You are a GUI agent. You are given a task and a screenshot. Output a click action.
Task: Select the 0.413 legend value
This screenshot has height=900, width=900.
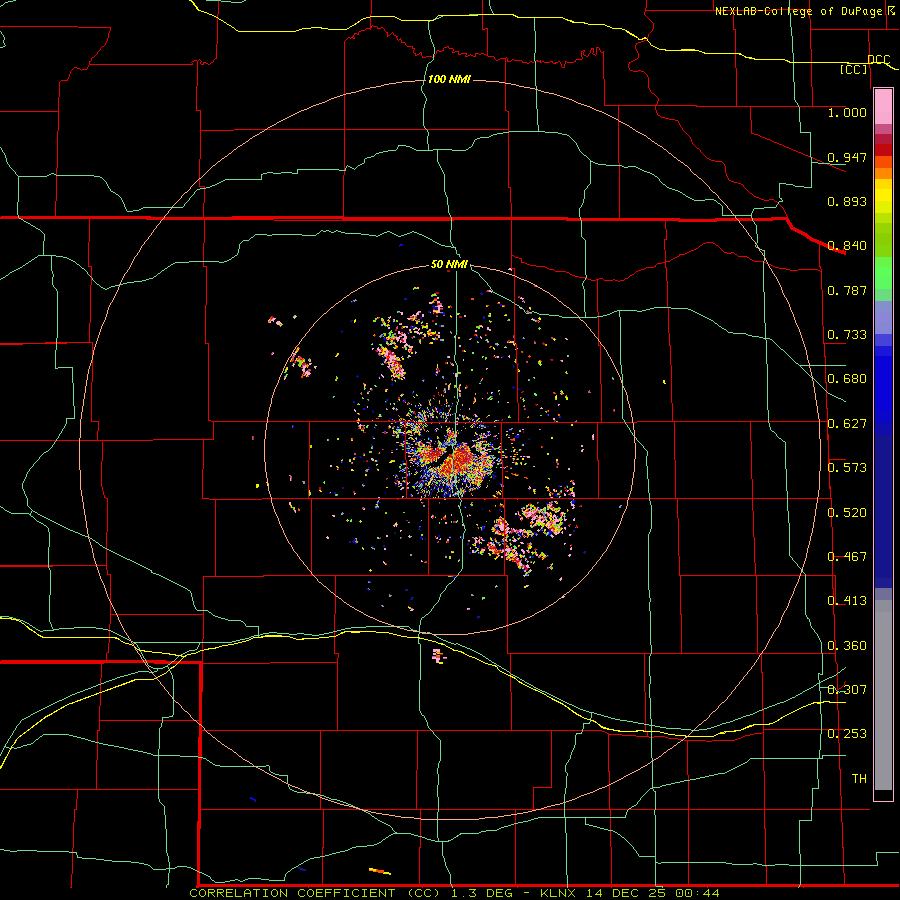(847, 601)
